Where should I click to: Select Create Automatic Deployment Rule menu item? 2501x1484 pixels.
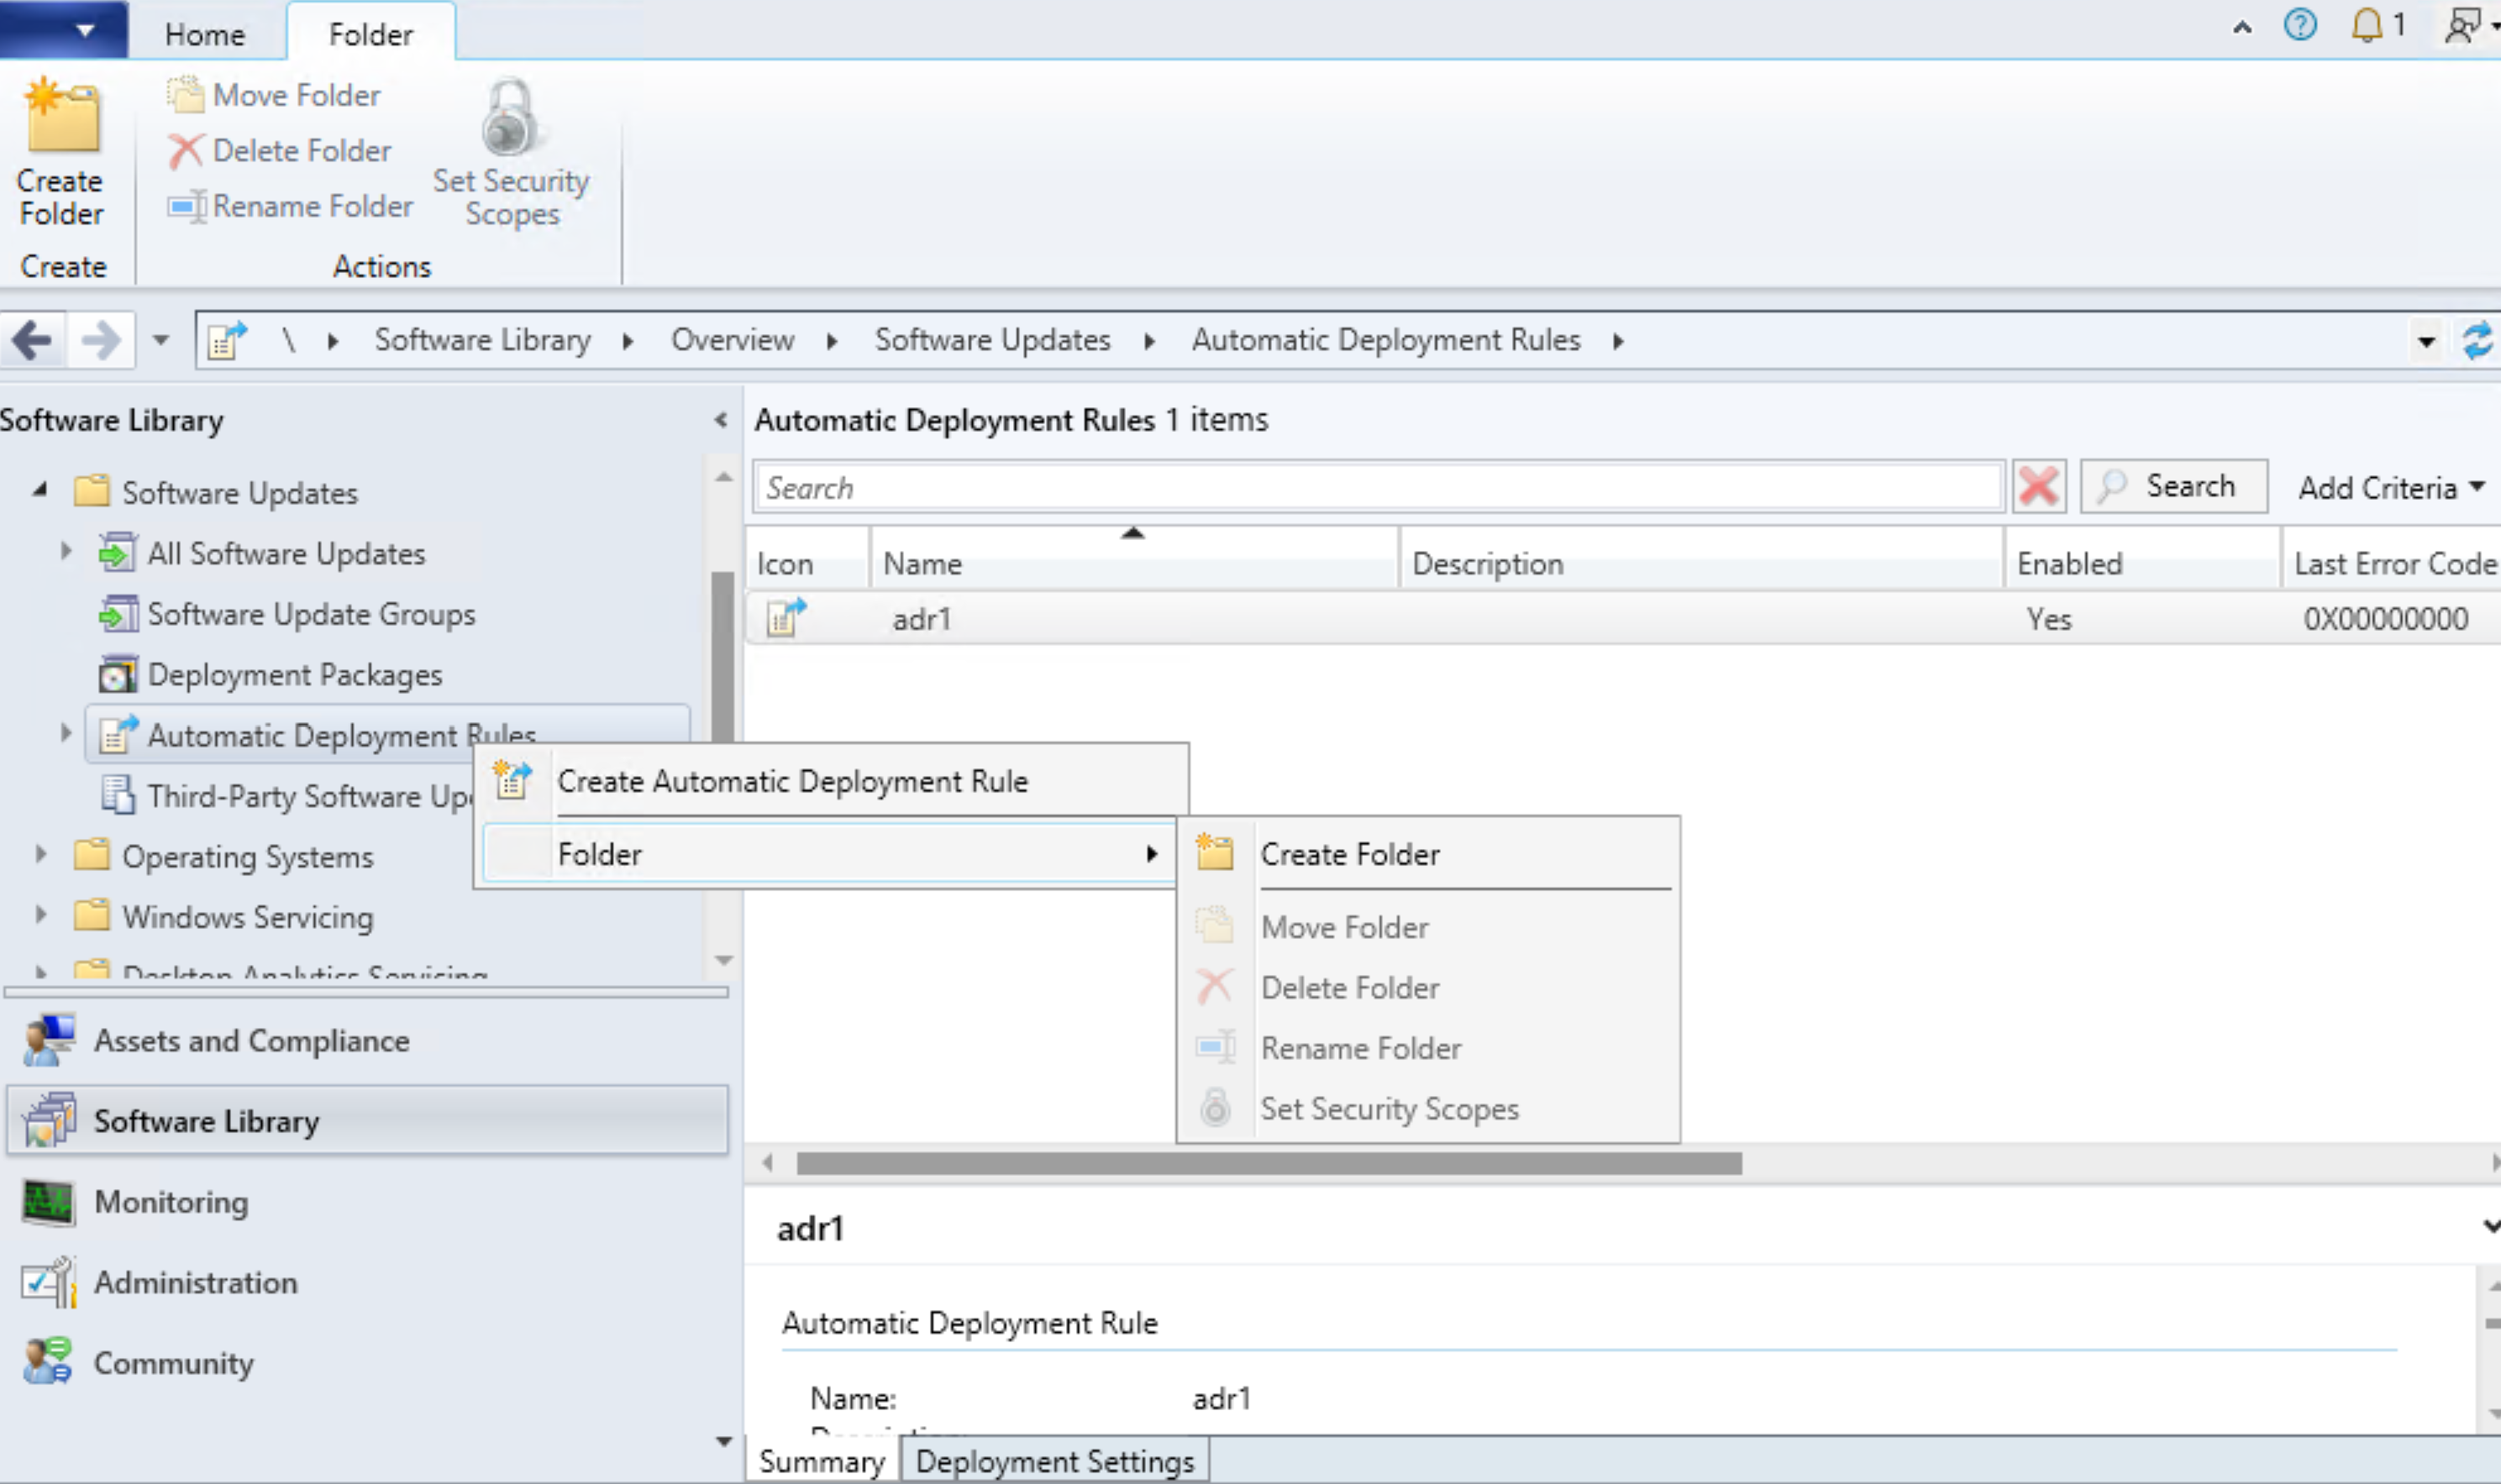click(791, 781)
